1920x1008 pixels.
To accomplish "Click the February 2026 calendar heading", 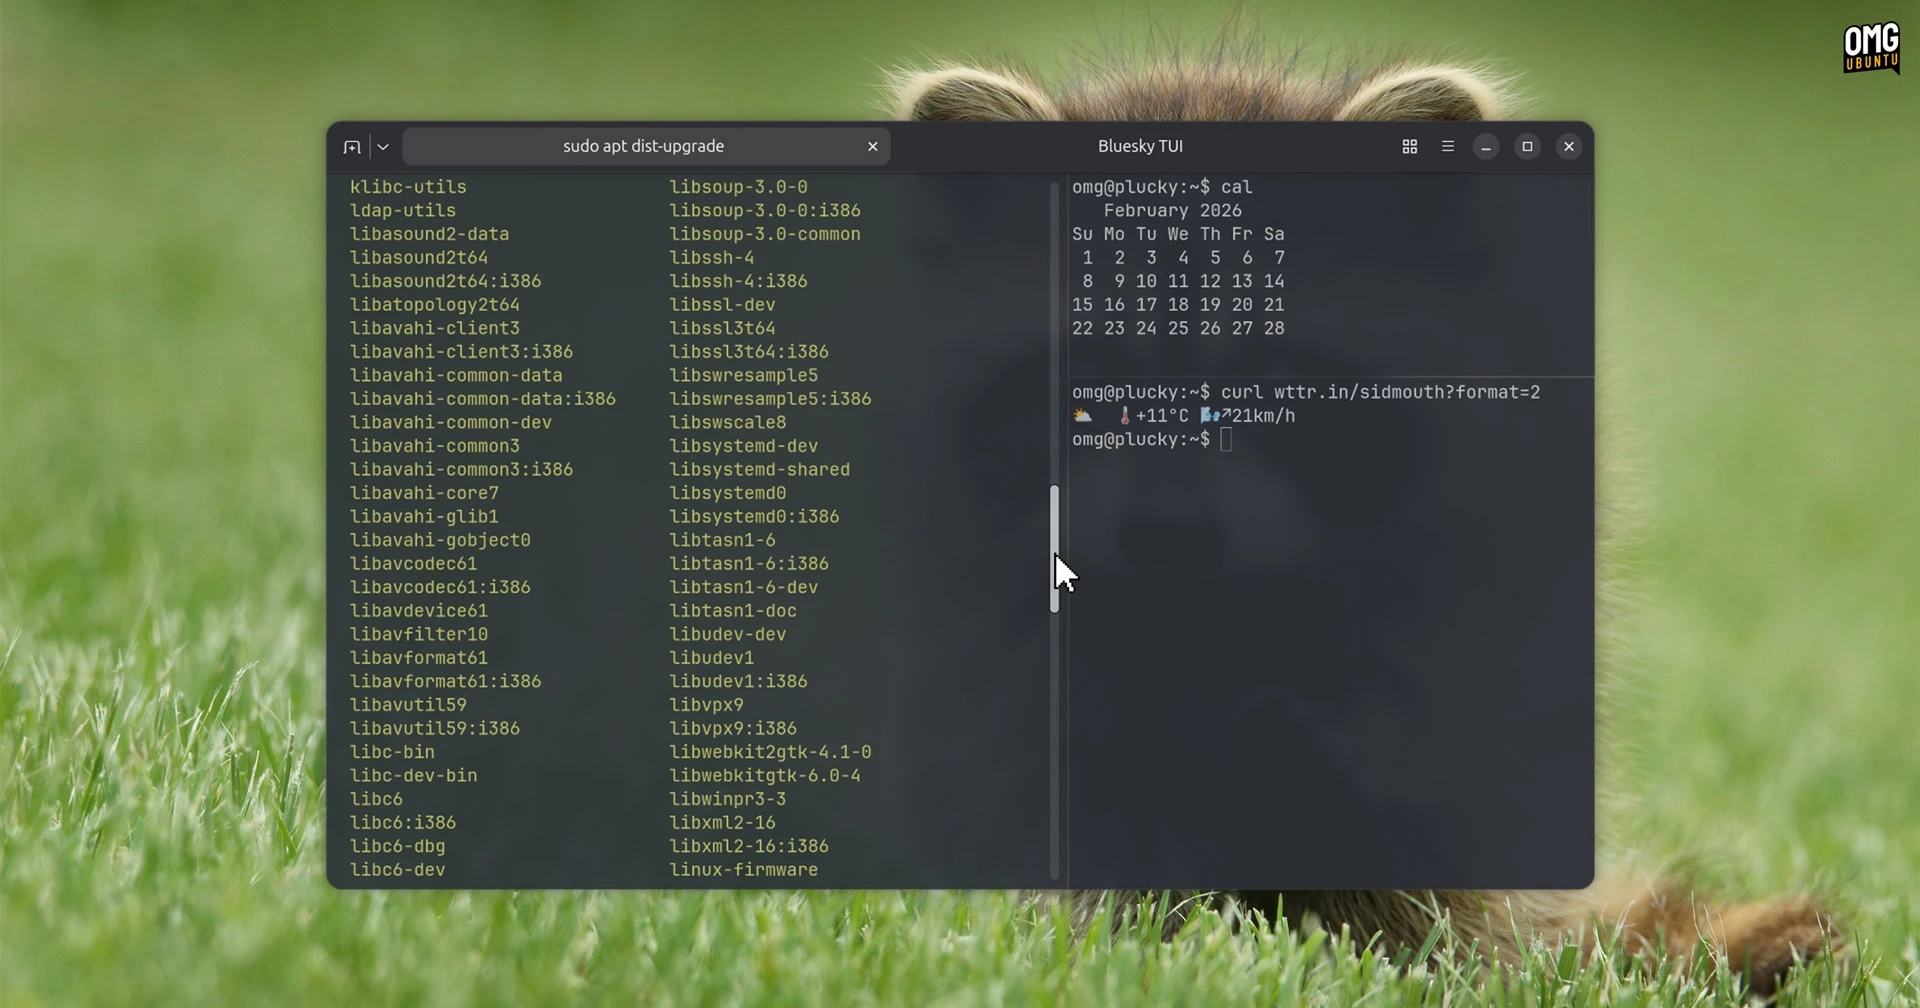I will [x=1172, y=210].
